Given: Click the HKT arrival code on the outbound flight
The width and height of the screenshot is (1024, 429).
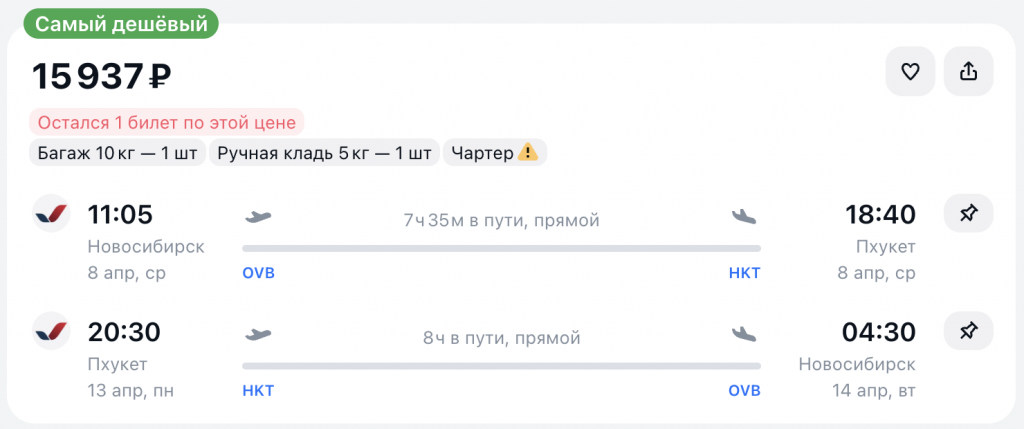Looking at the screenshot, I should point(744,273).
